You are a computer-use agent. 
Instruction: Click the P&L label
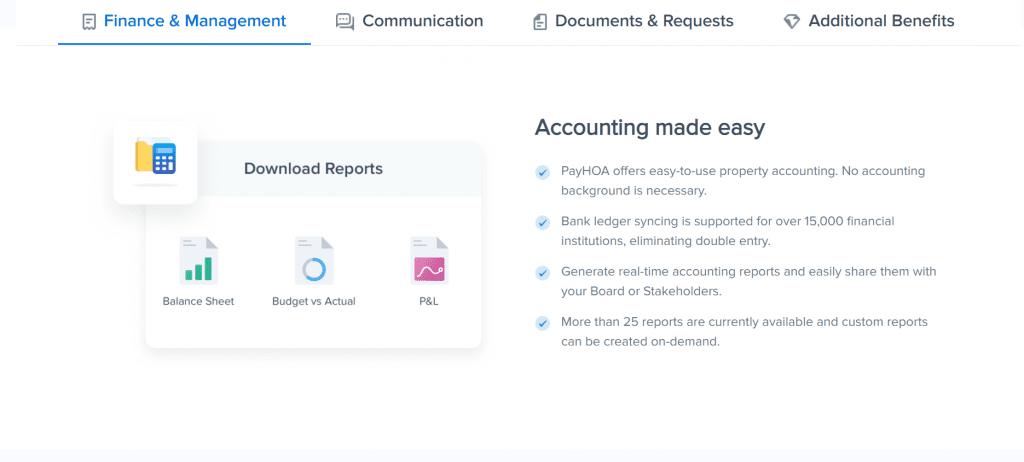pyautogui.click(x=429, y=301)
